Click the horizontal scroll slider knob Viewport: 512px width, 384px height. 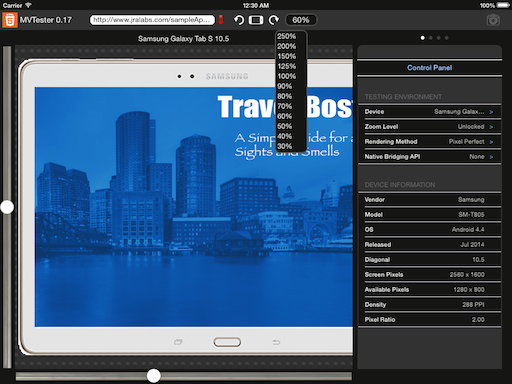click(153, 376)
